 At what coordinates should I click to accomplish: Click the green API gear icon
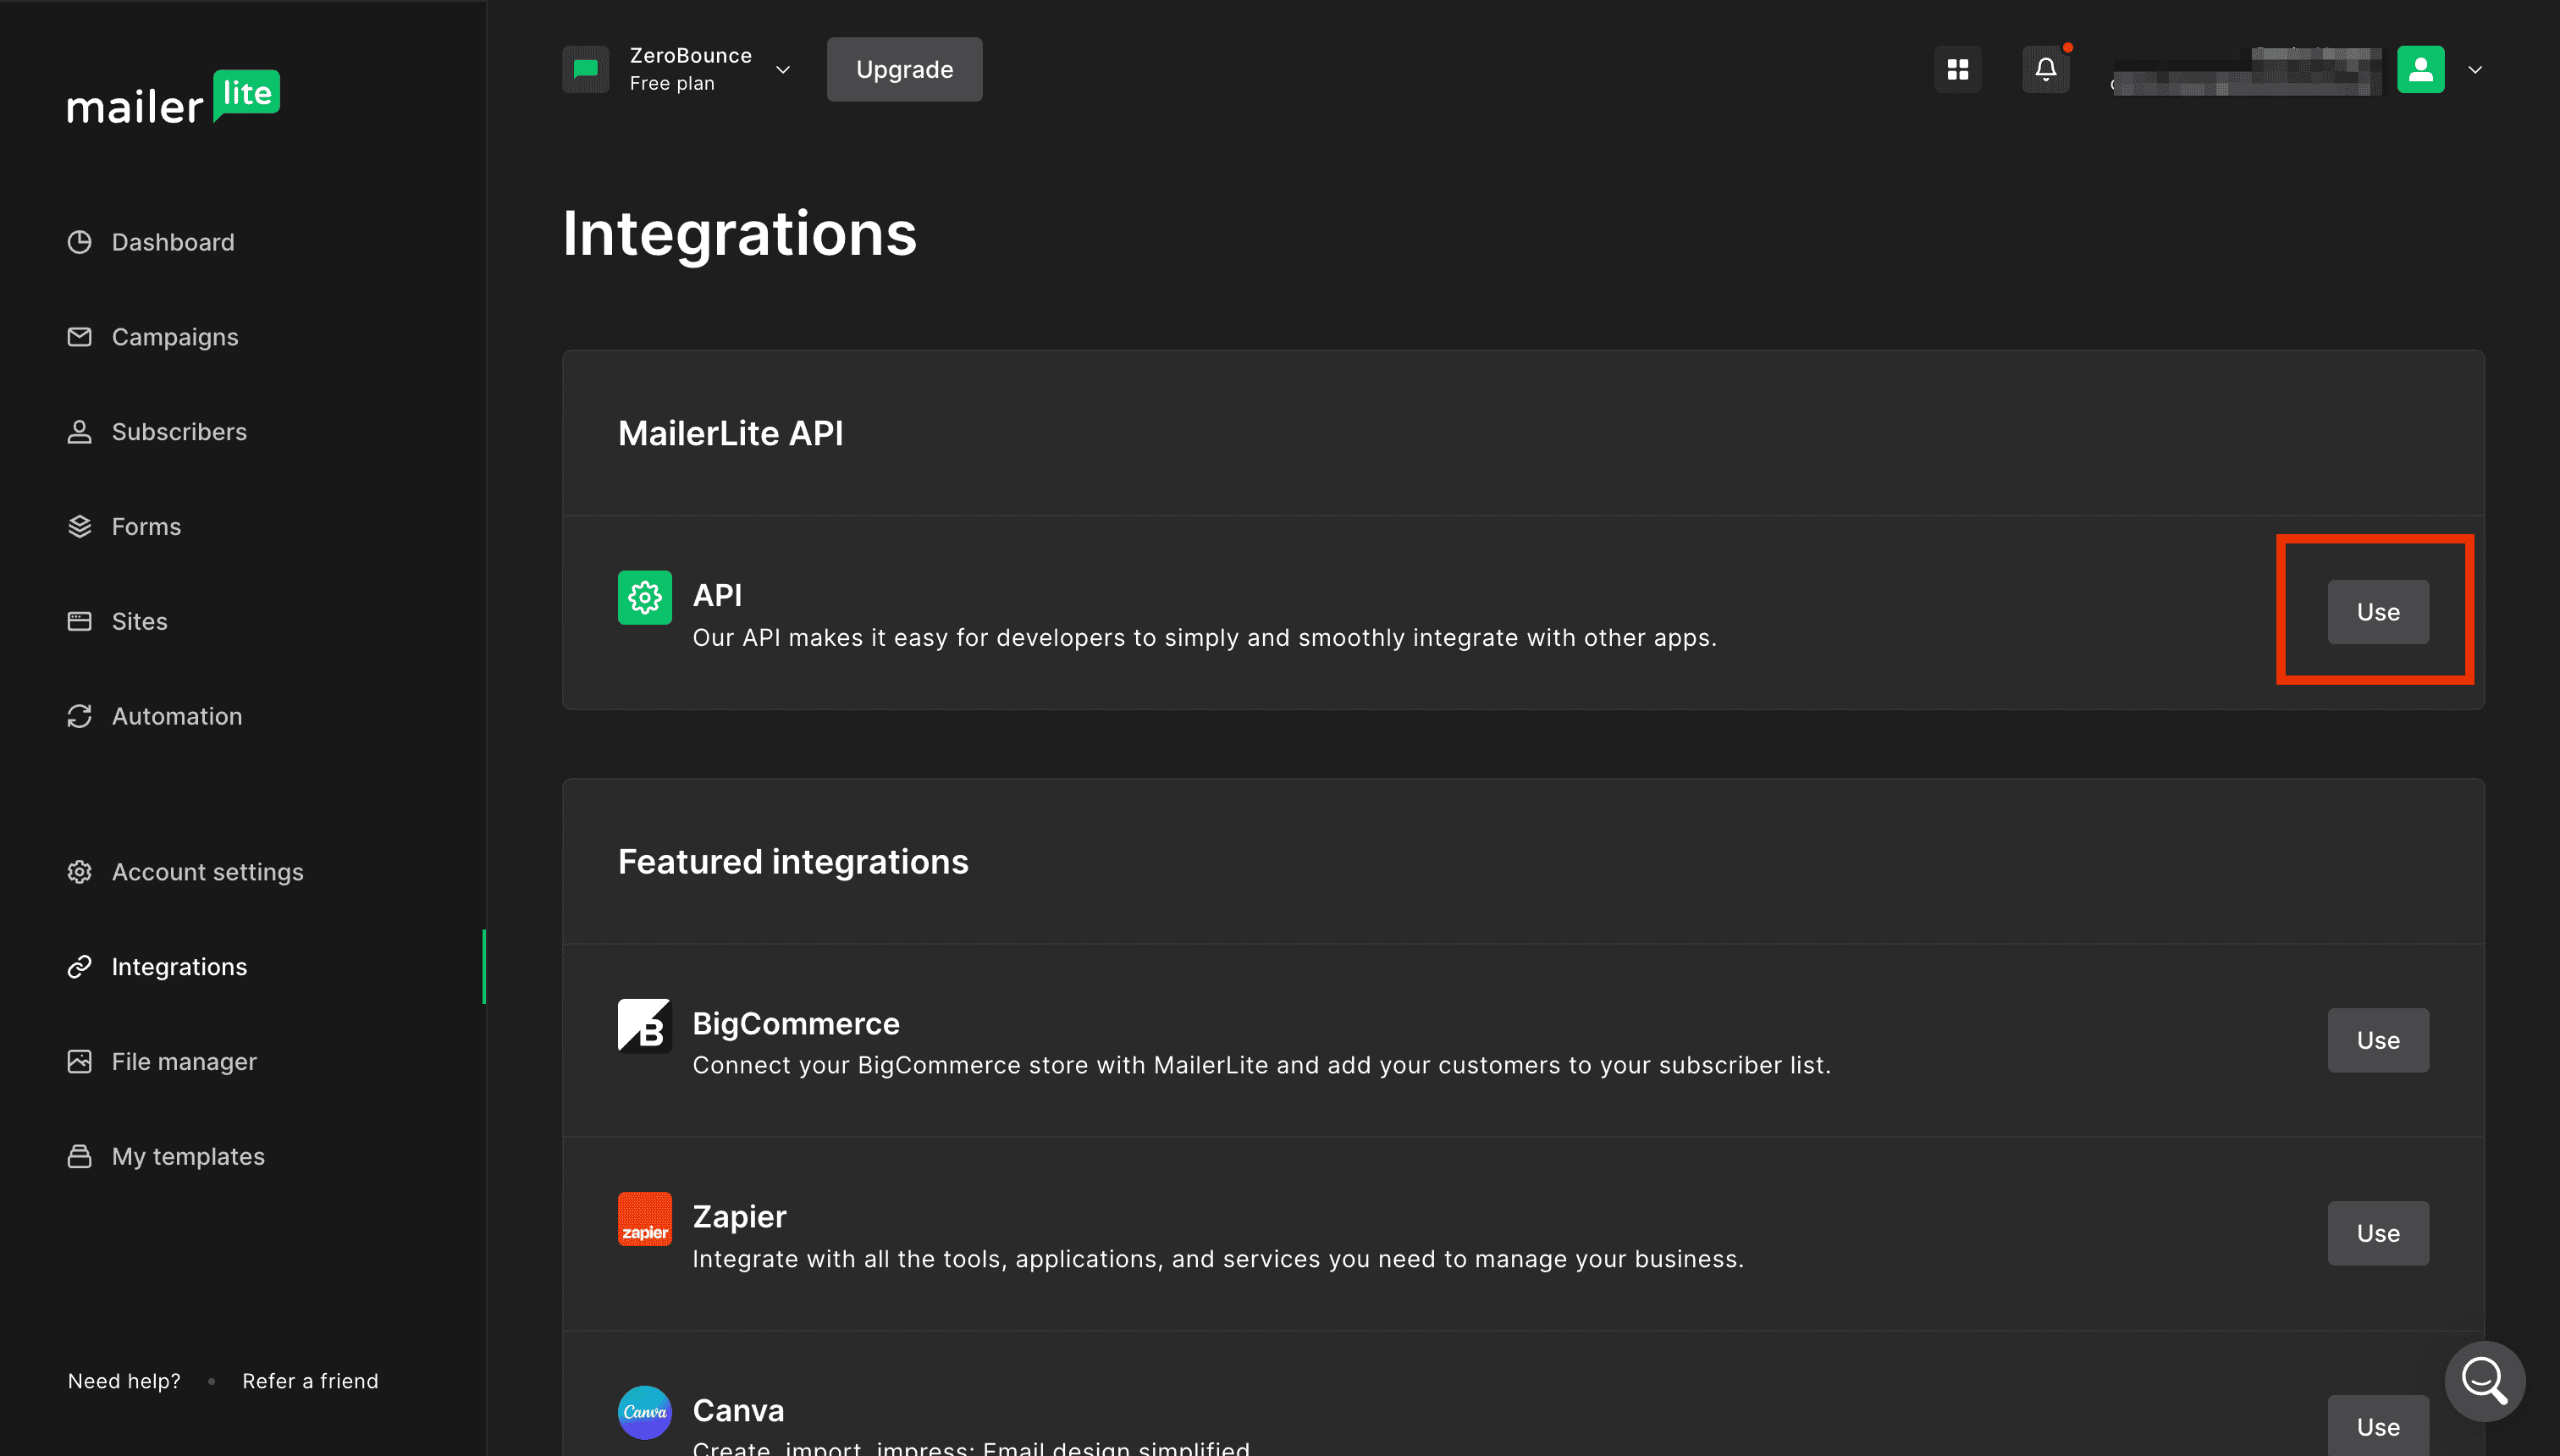tap(645, 597)
